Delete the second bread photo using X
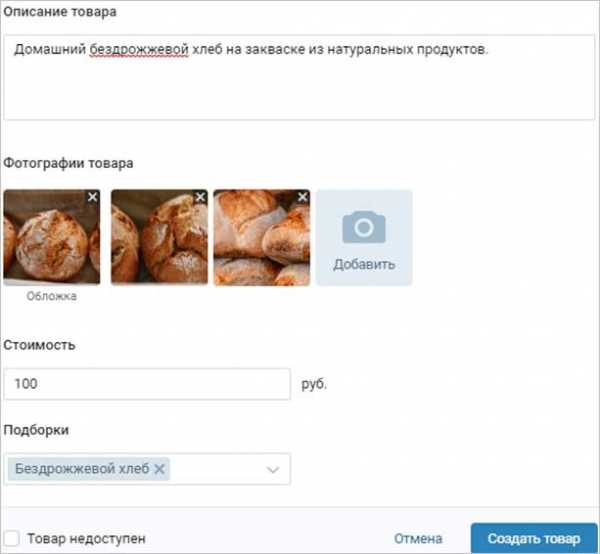This screenshot has height=554, width=600. coord(200,197)
